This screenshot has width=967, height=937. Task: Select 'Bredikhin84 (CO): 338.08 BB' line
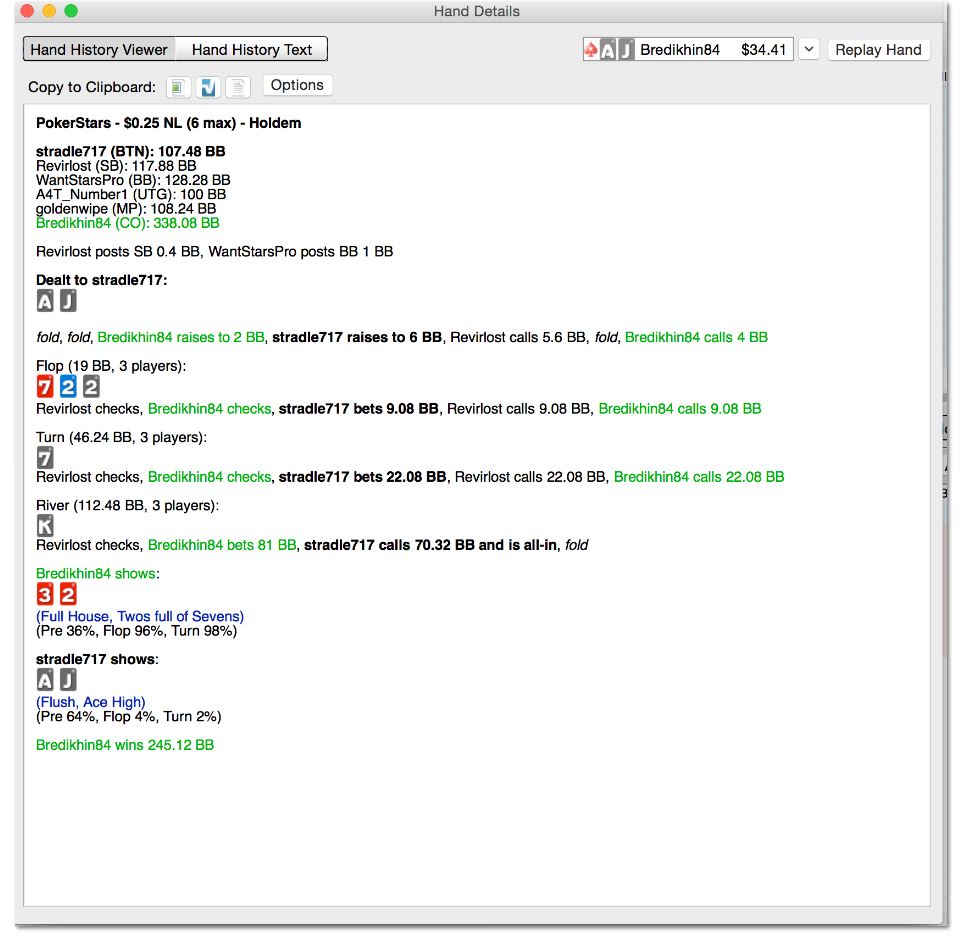[x=128, y=223]
